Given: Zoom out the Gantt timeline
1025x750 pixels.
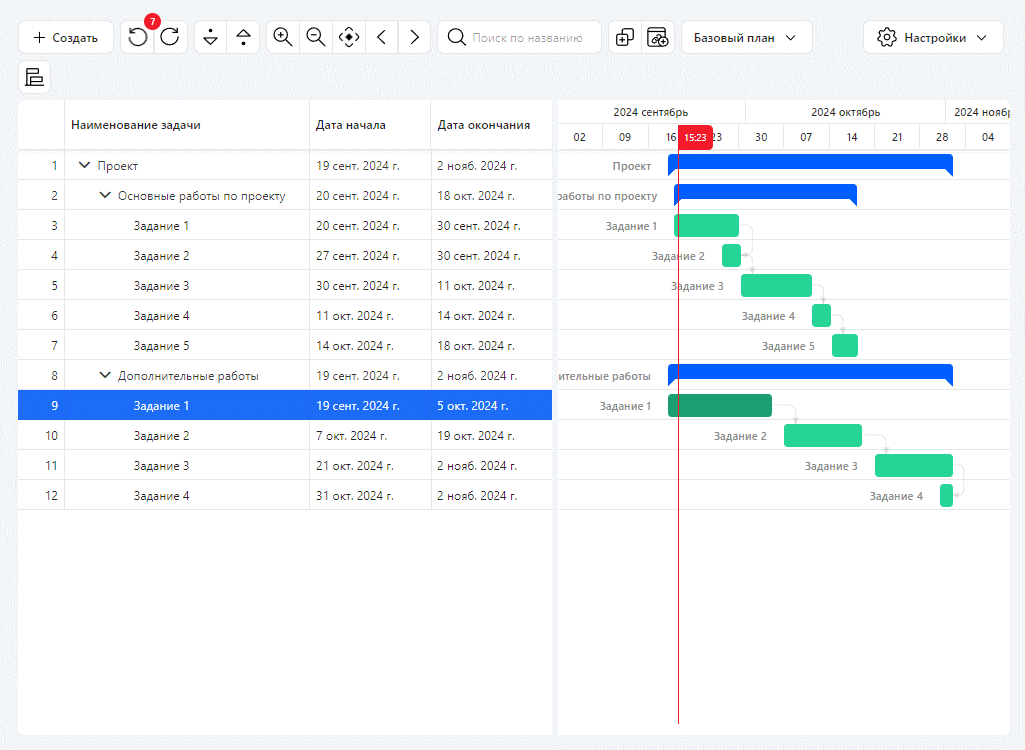Looking at the screenshot, I should click(x=316, y=37).
